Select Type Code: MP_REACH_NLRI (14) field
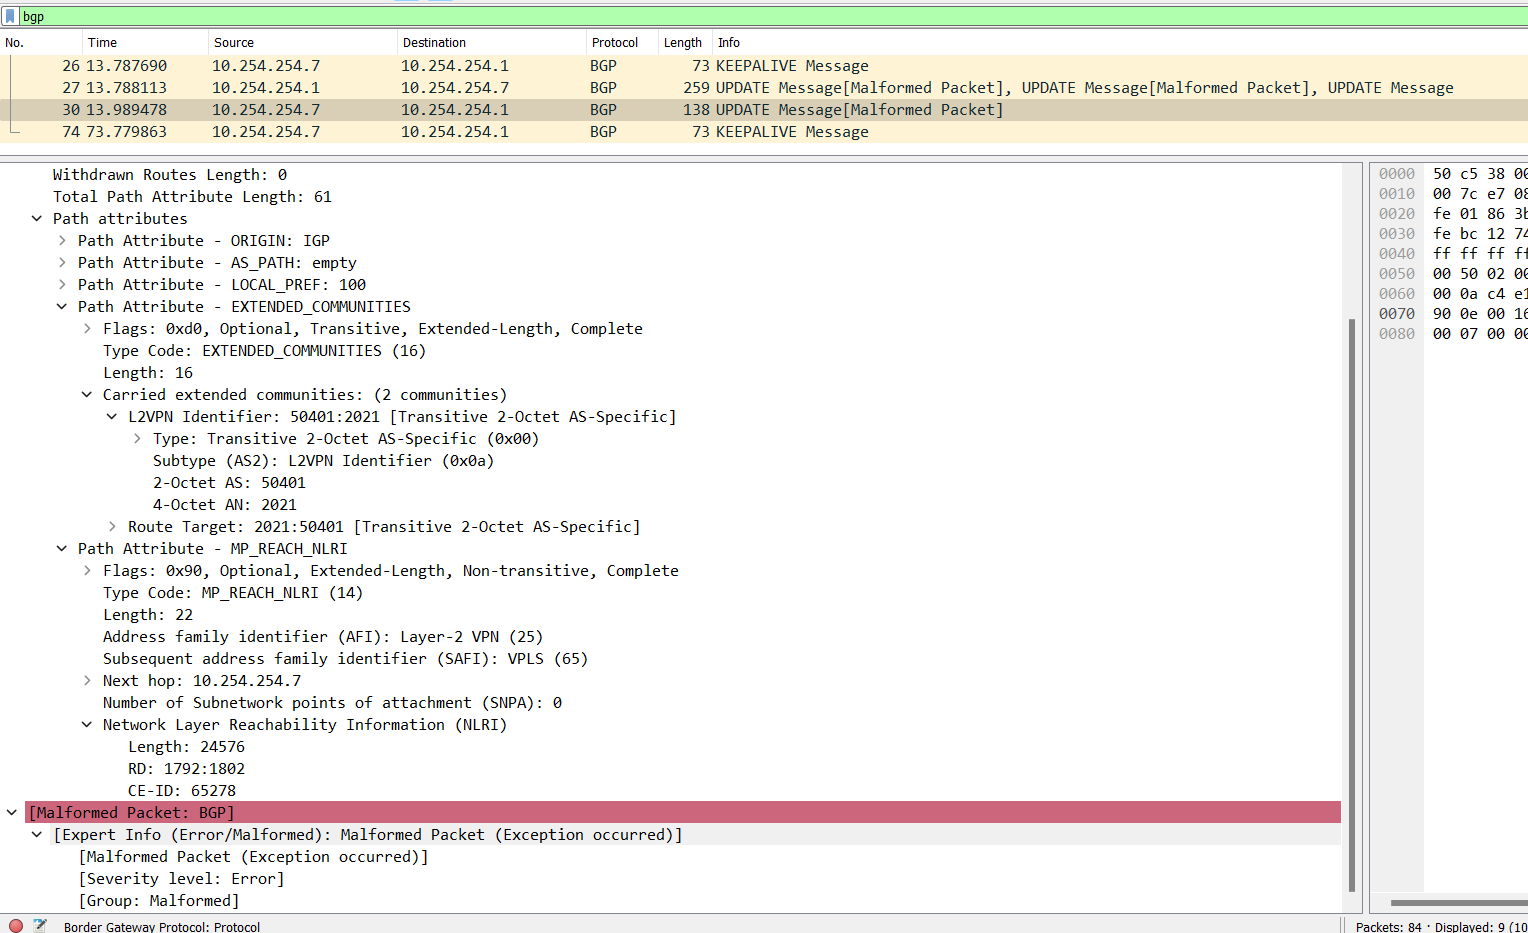 pos(233,593)
